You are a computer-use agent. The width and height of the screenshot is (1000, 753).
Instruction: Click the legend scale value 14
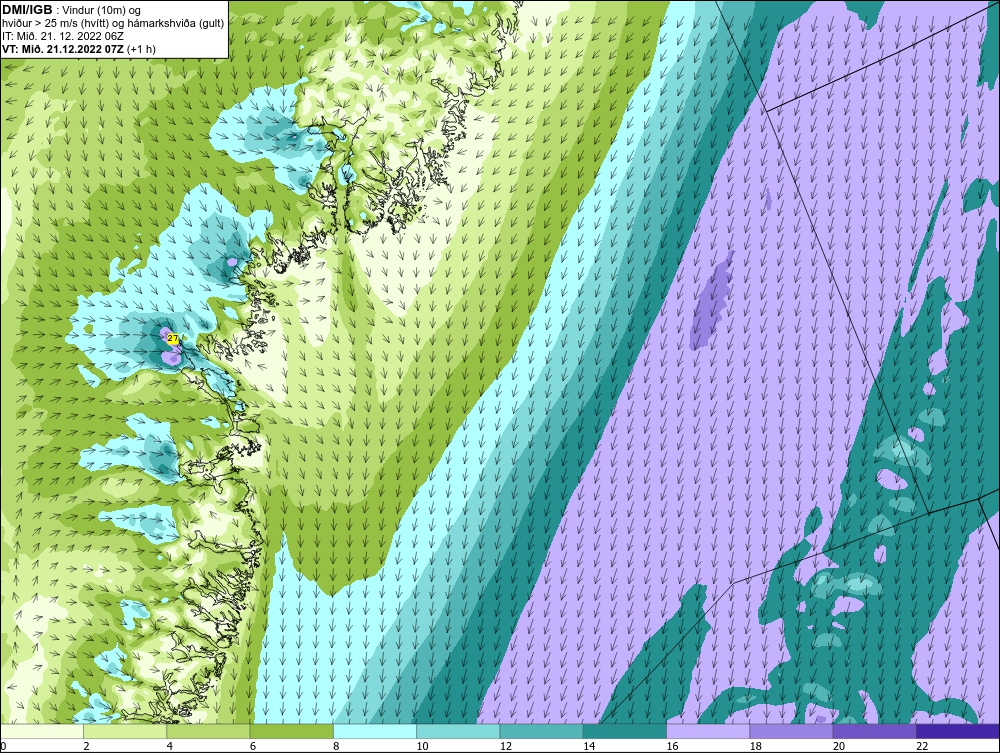point(589,747)
